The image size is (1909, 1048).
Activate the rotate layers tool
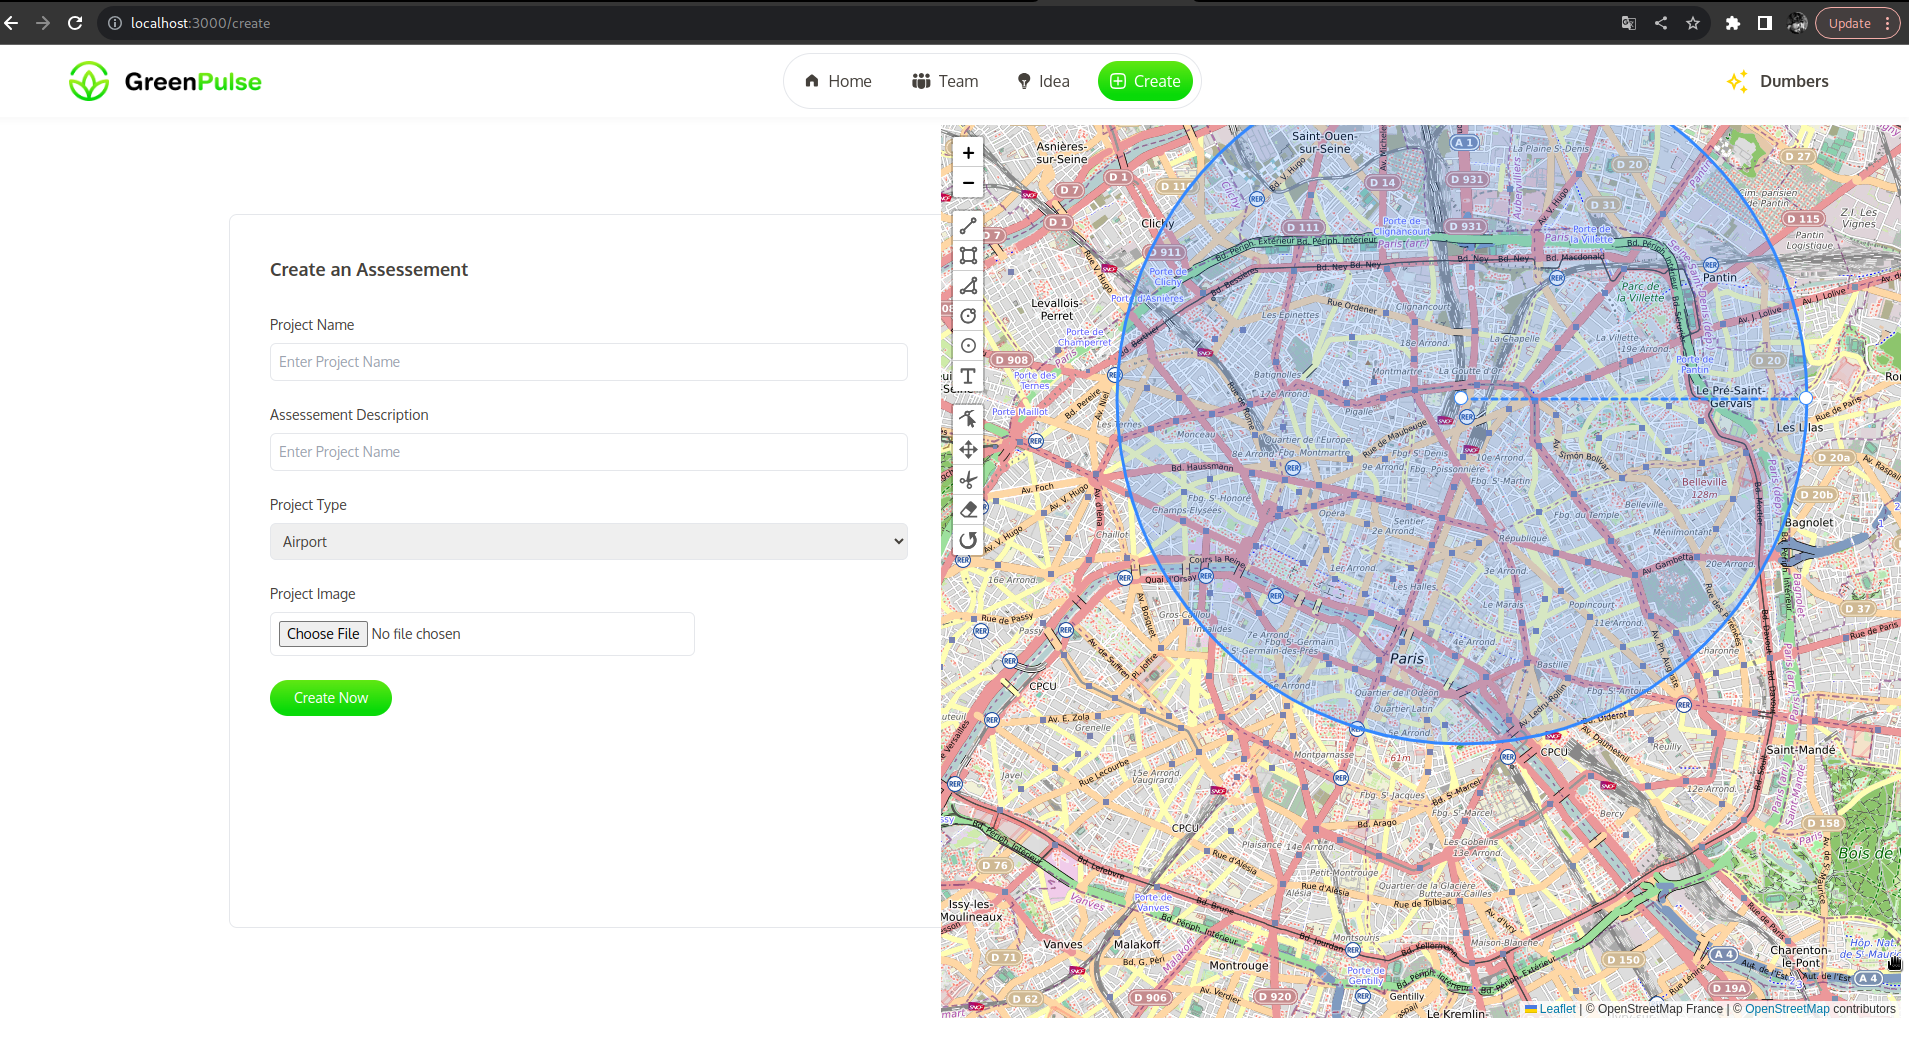[x=968, y=540]
